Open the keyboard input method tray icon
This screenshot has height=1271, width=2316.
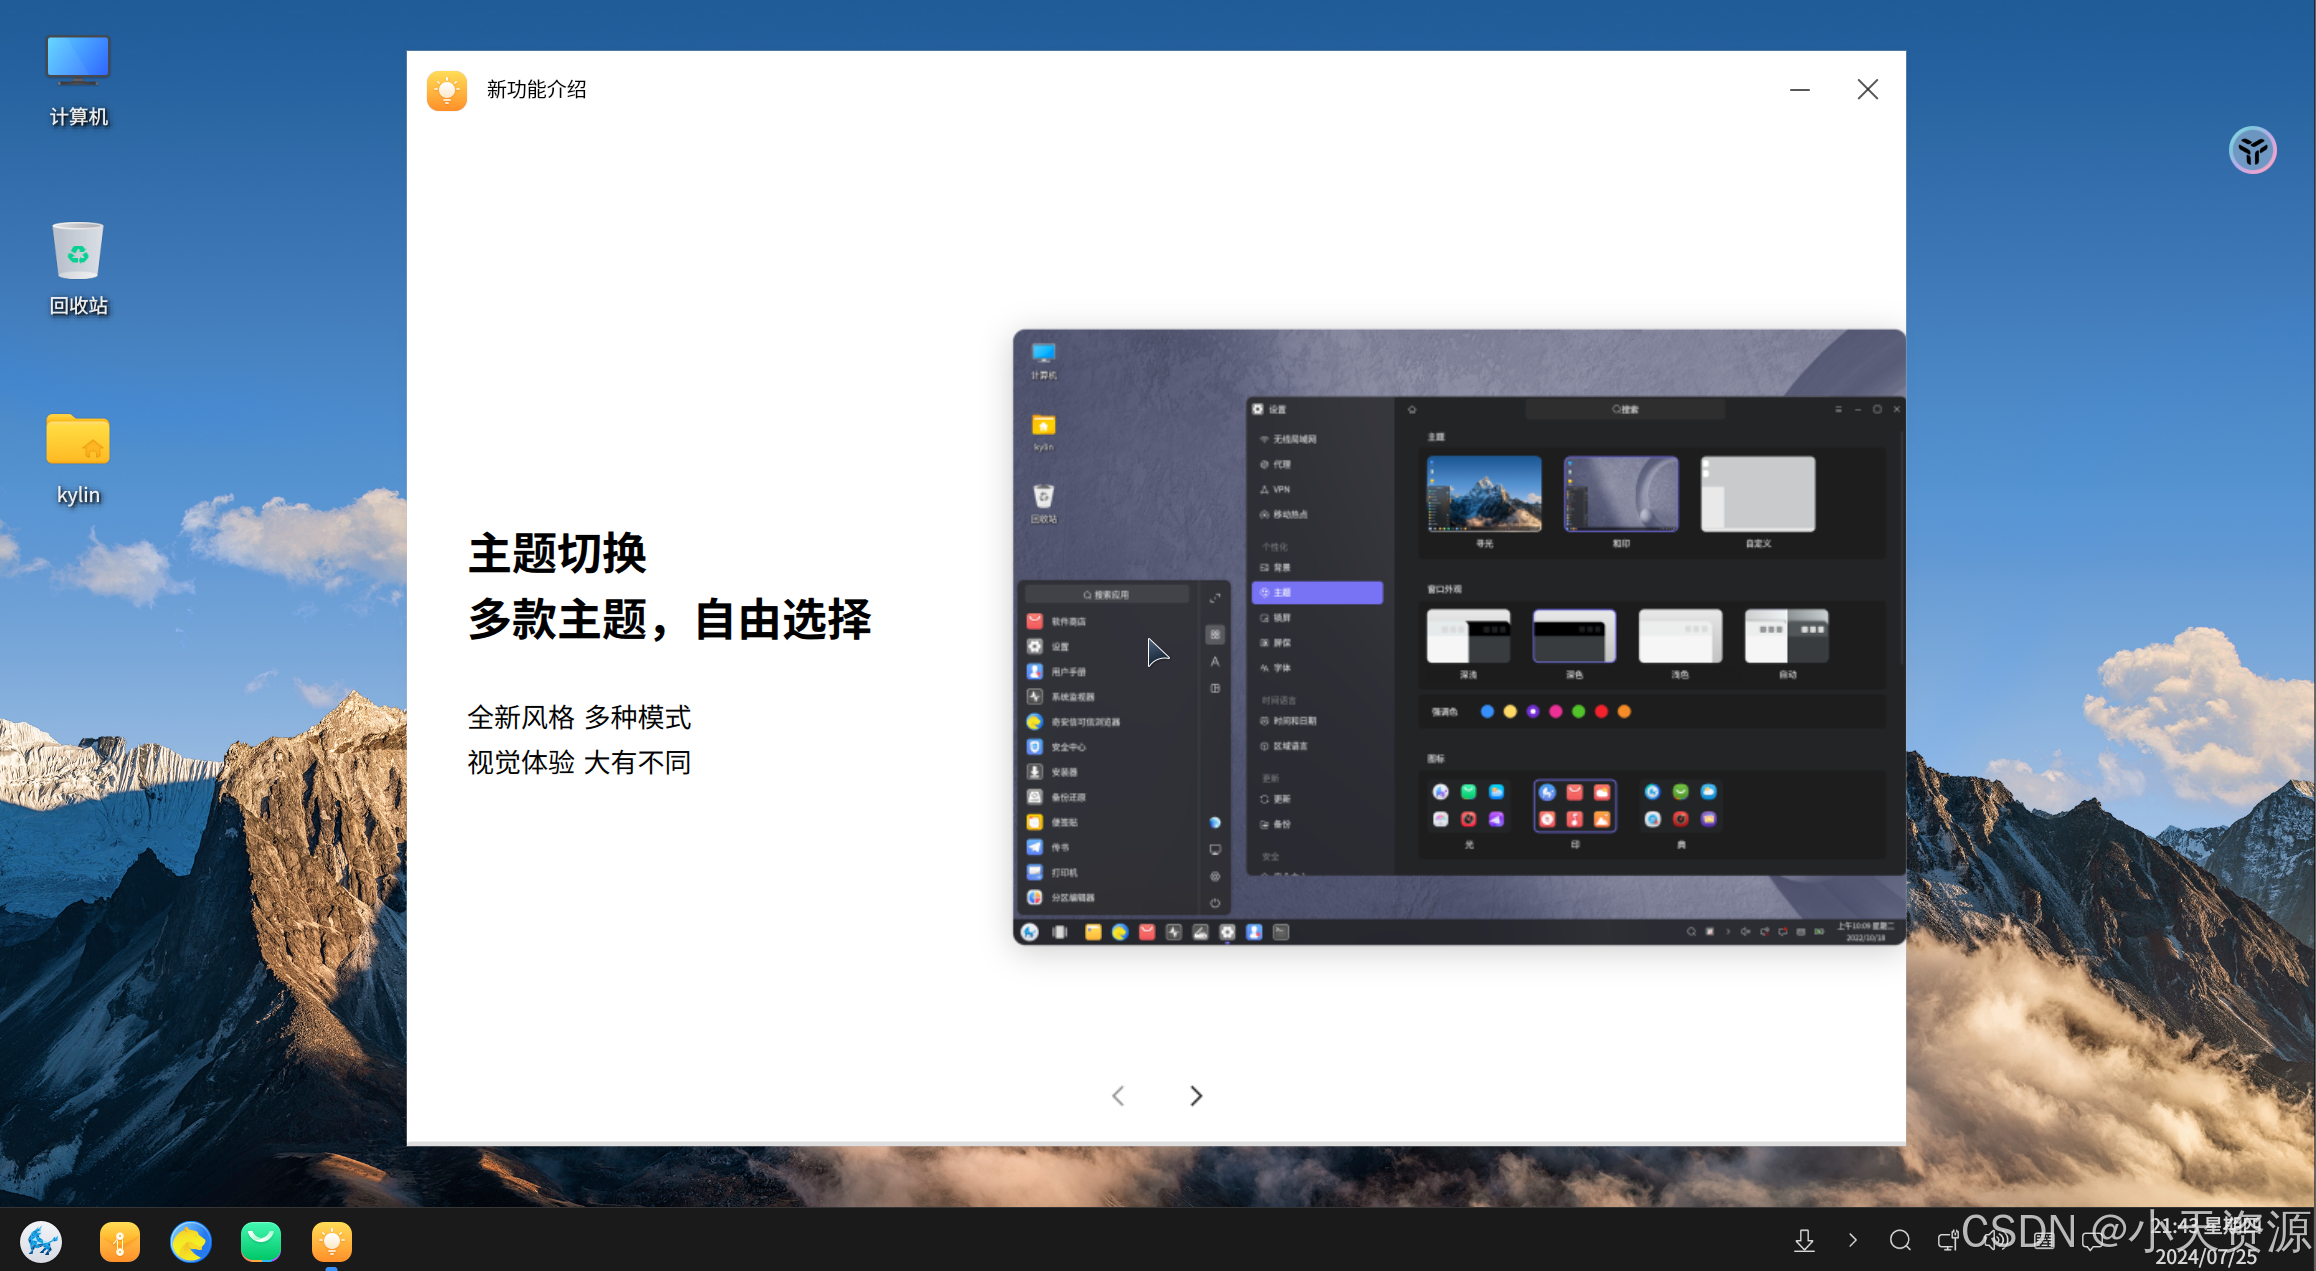point(2044,1241)
